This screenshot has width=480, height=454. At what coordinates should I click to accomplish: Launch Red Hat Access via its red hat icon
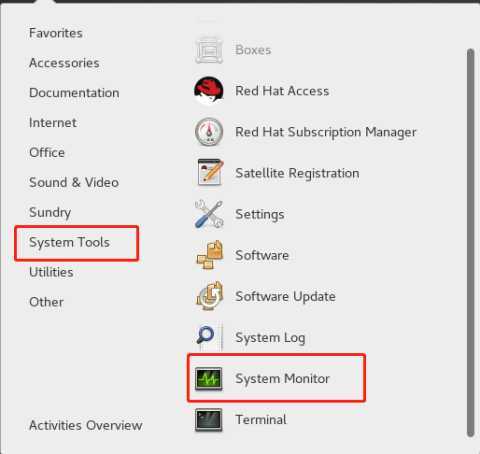point(209,91)
